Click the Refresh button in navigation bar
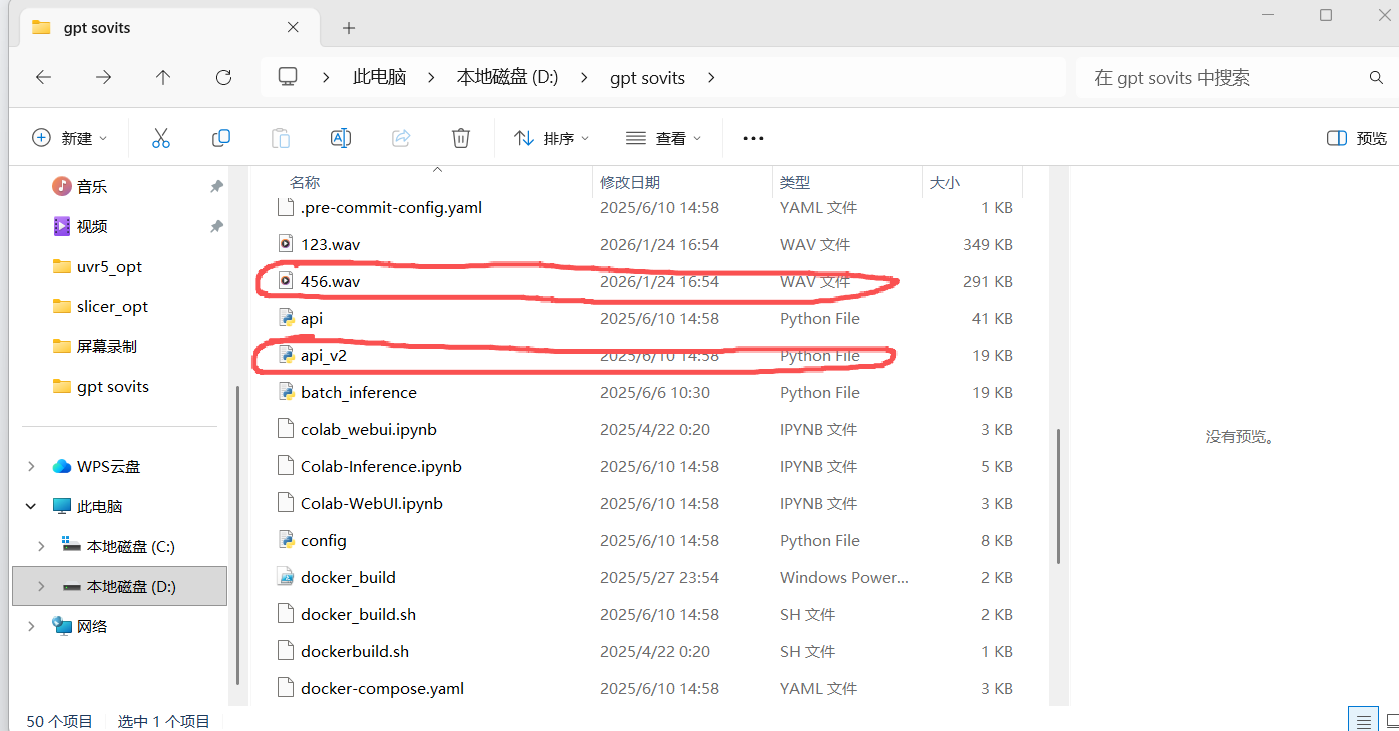The image size is (1399, 731). click(x=223, y=77)
